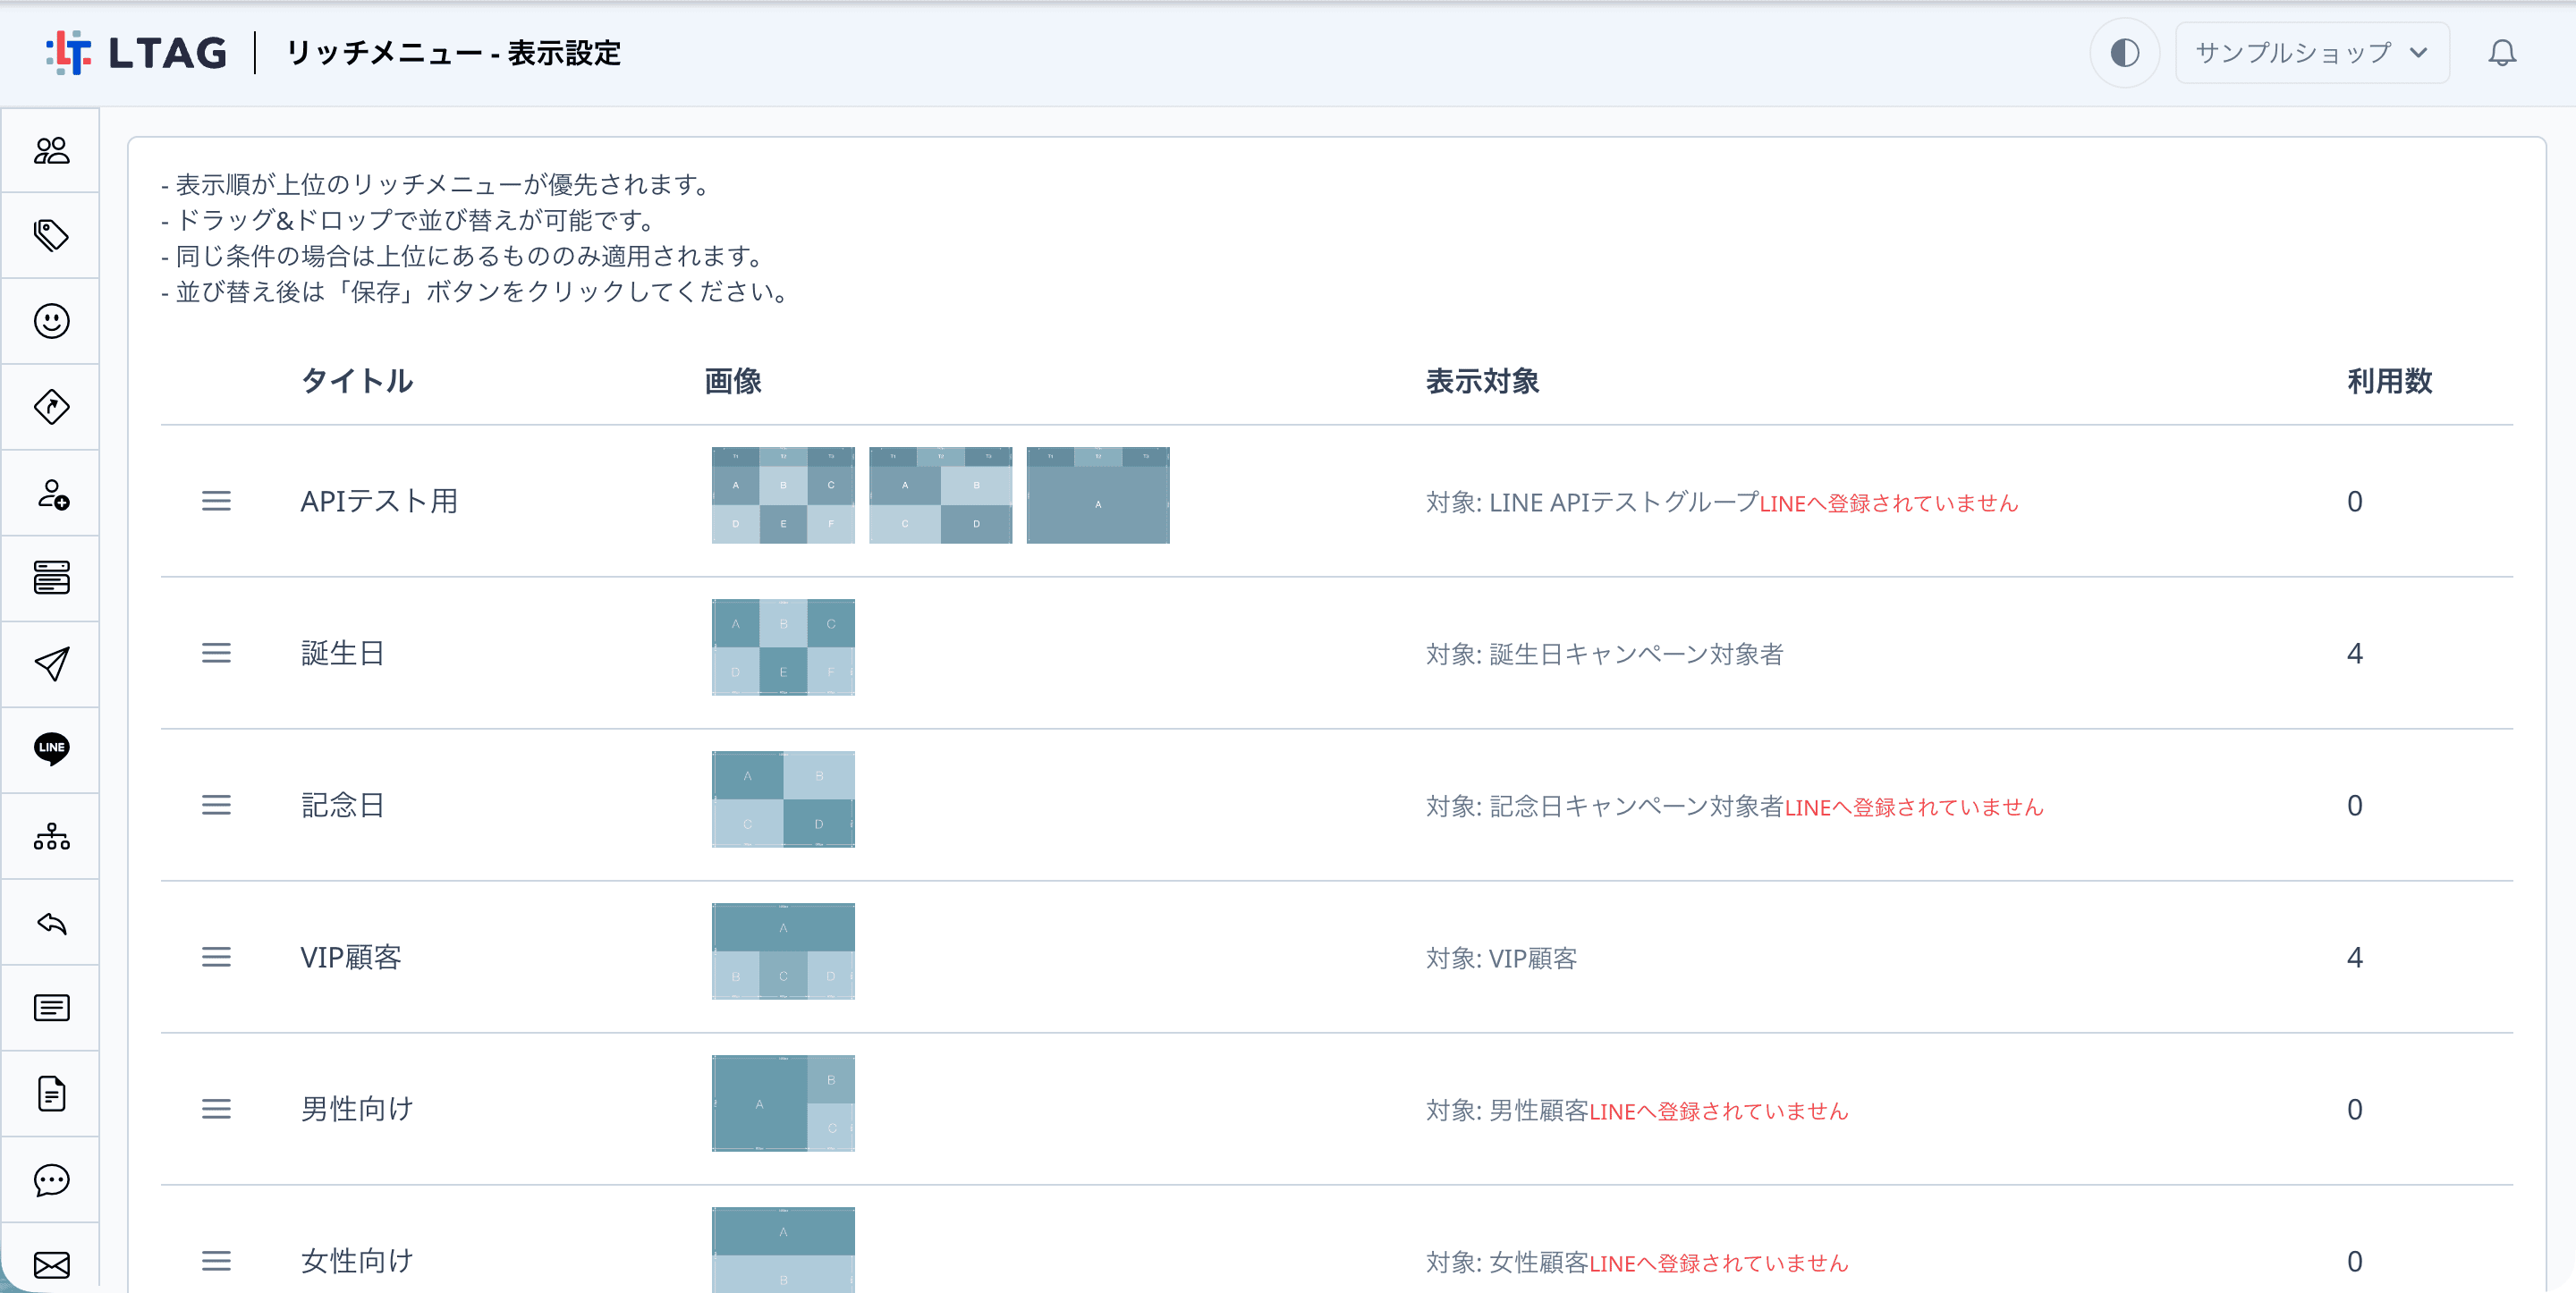The height and width of the screenshot is (1293, 2576).
Task: Open the stacked cards sidebar icon
Action: [51, 578]
